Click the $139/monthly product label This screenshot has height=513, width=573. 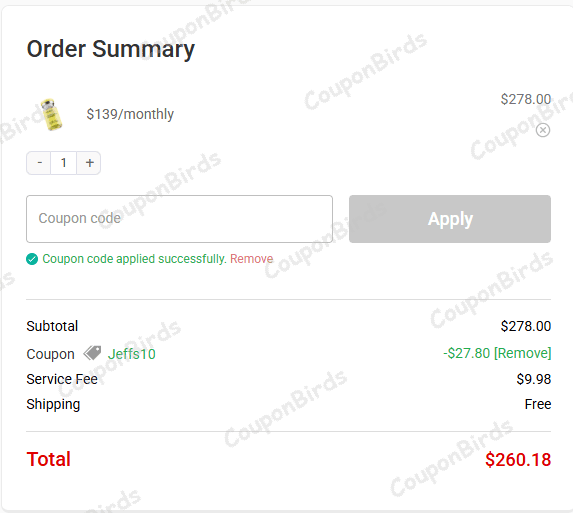click(x=130, y=114)
